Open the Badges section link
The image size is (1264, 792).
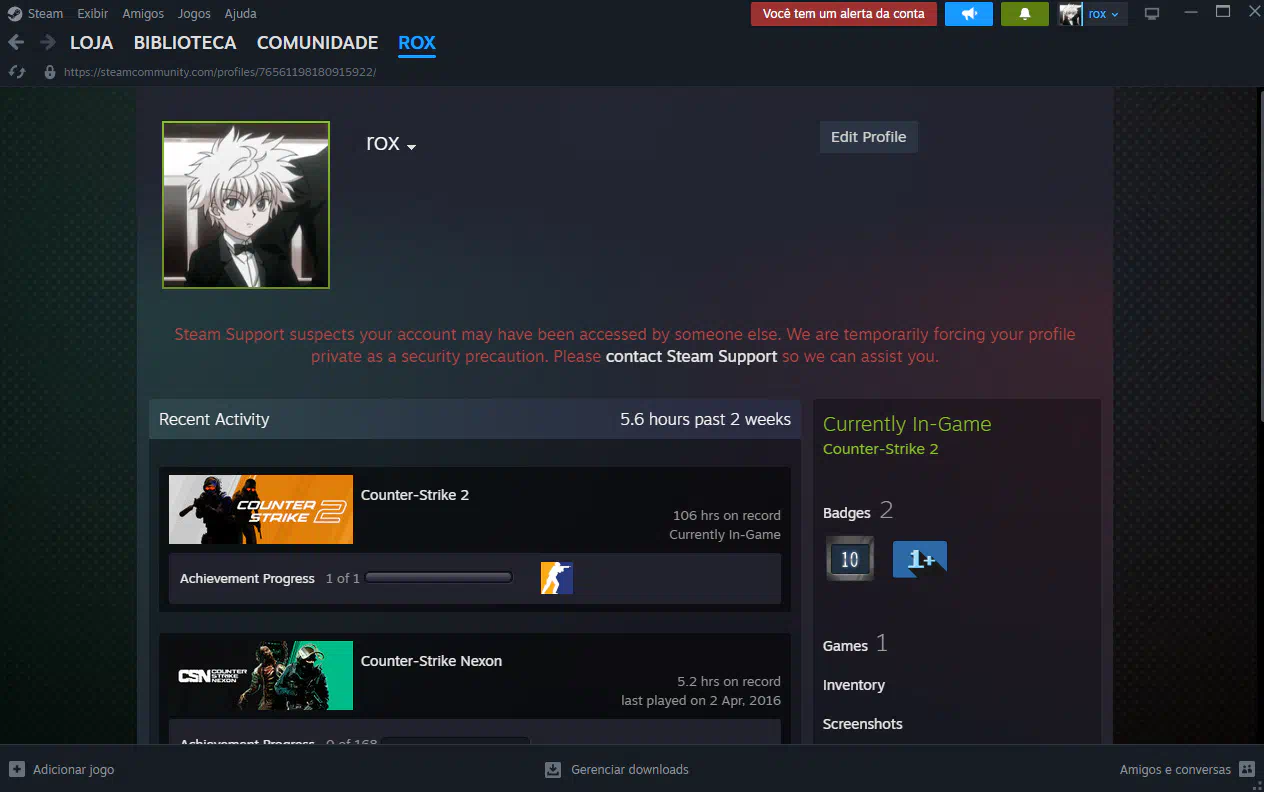tap(847, 513)
